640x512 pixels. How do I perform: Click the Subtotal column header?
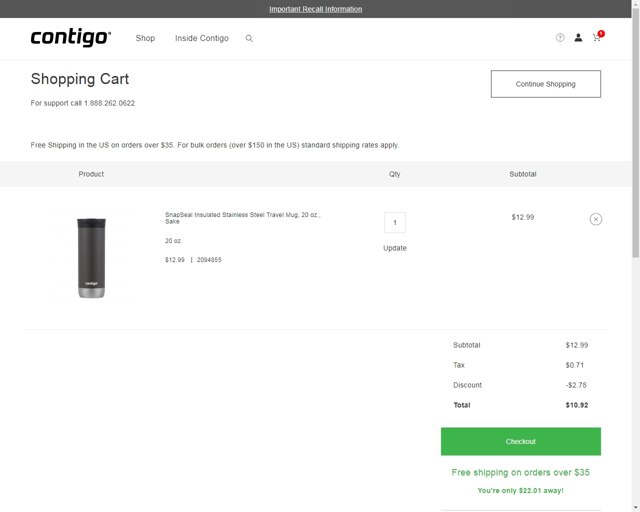(x=522, y=174)
